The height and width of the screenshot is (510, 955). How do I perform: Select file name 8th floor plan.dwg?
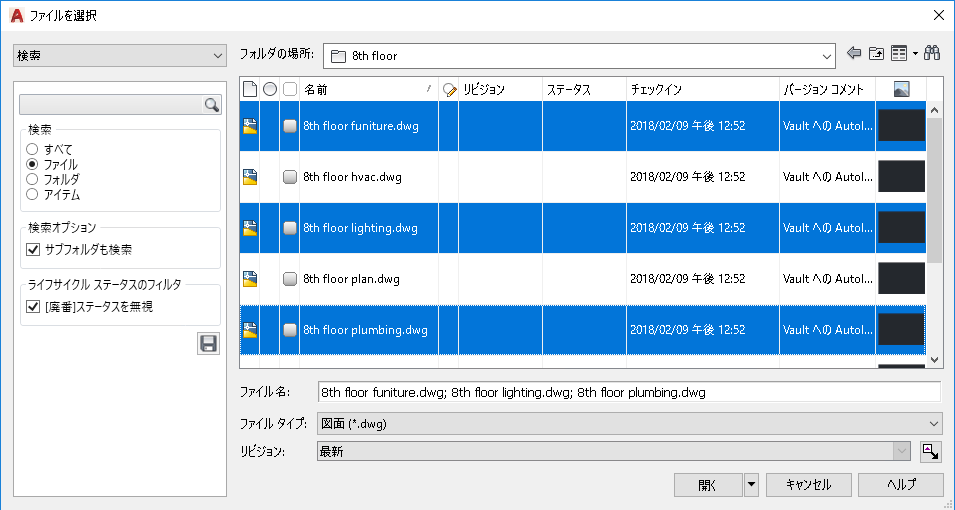tap(351, 280)
